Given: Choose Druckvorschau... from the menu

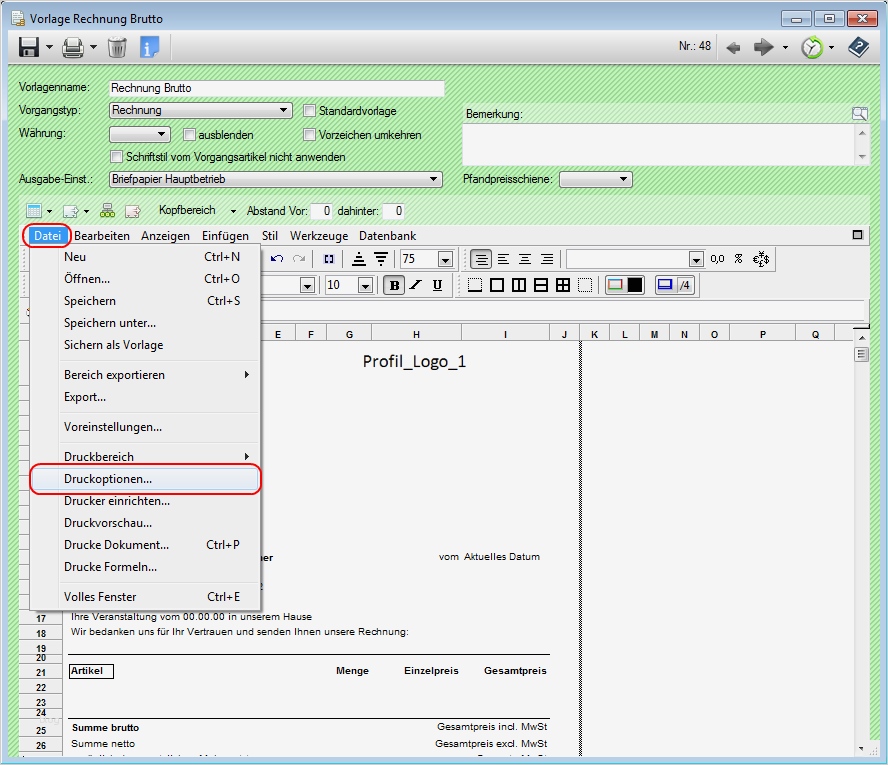Looking at the screenshot, I should [x=108, y=523].
